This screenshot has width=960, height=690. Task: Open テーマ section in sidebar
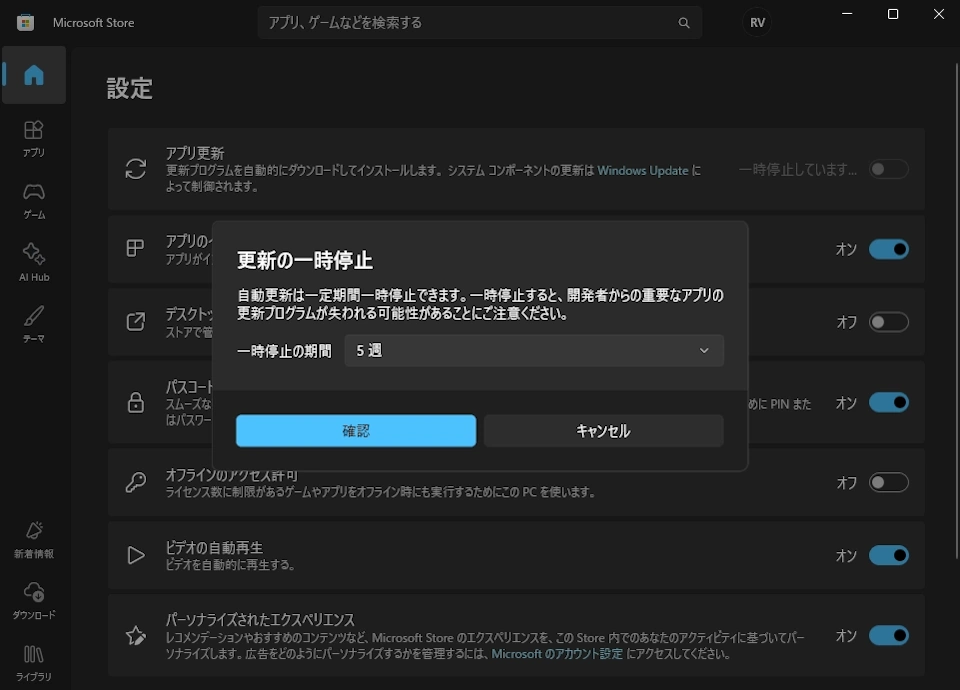click(x=34, y=324)
